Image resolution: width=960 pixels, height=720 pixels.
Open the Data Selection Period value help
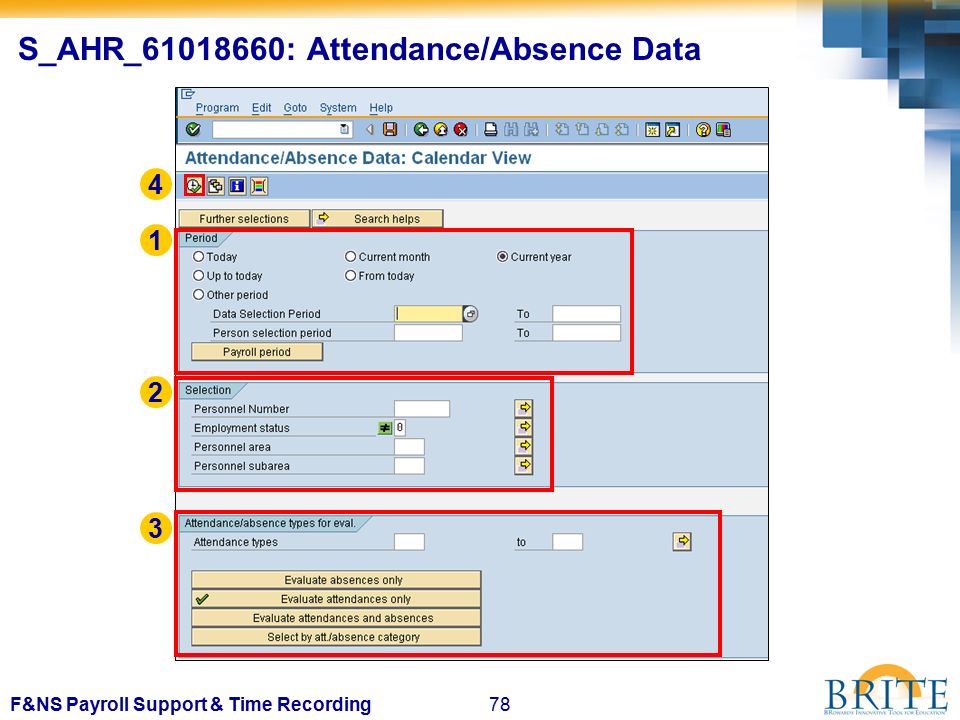pos(470,313)
